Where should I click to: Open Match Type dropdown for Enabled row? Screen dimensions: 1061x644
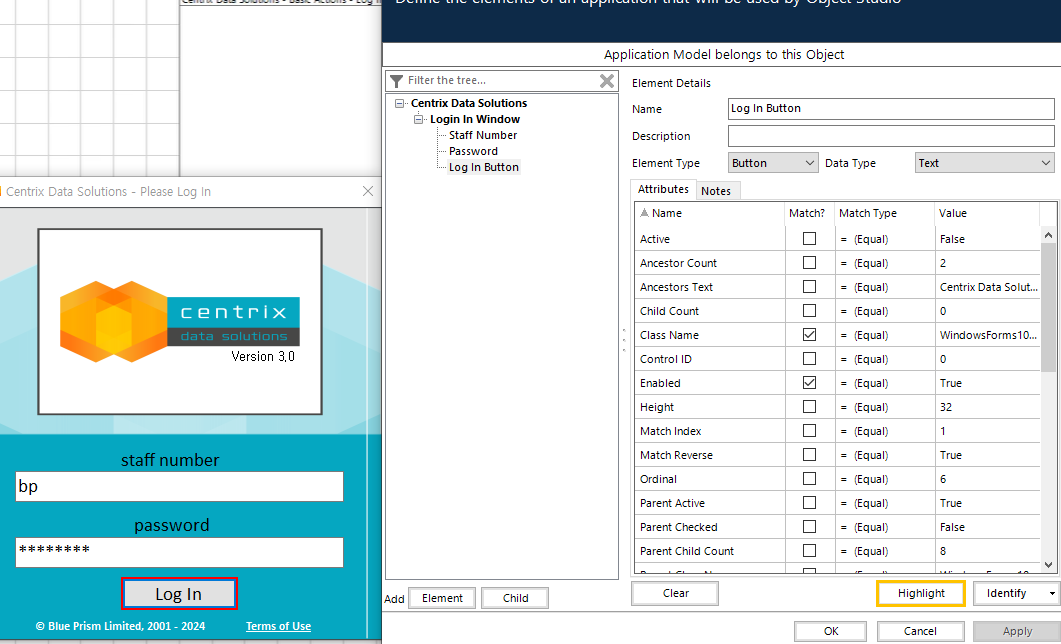pos(884,383)
